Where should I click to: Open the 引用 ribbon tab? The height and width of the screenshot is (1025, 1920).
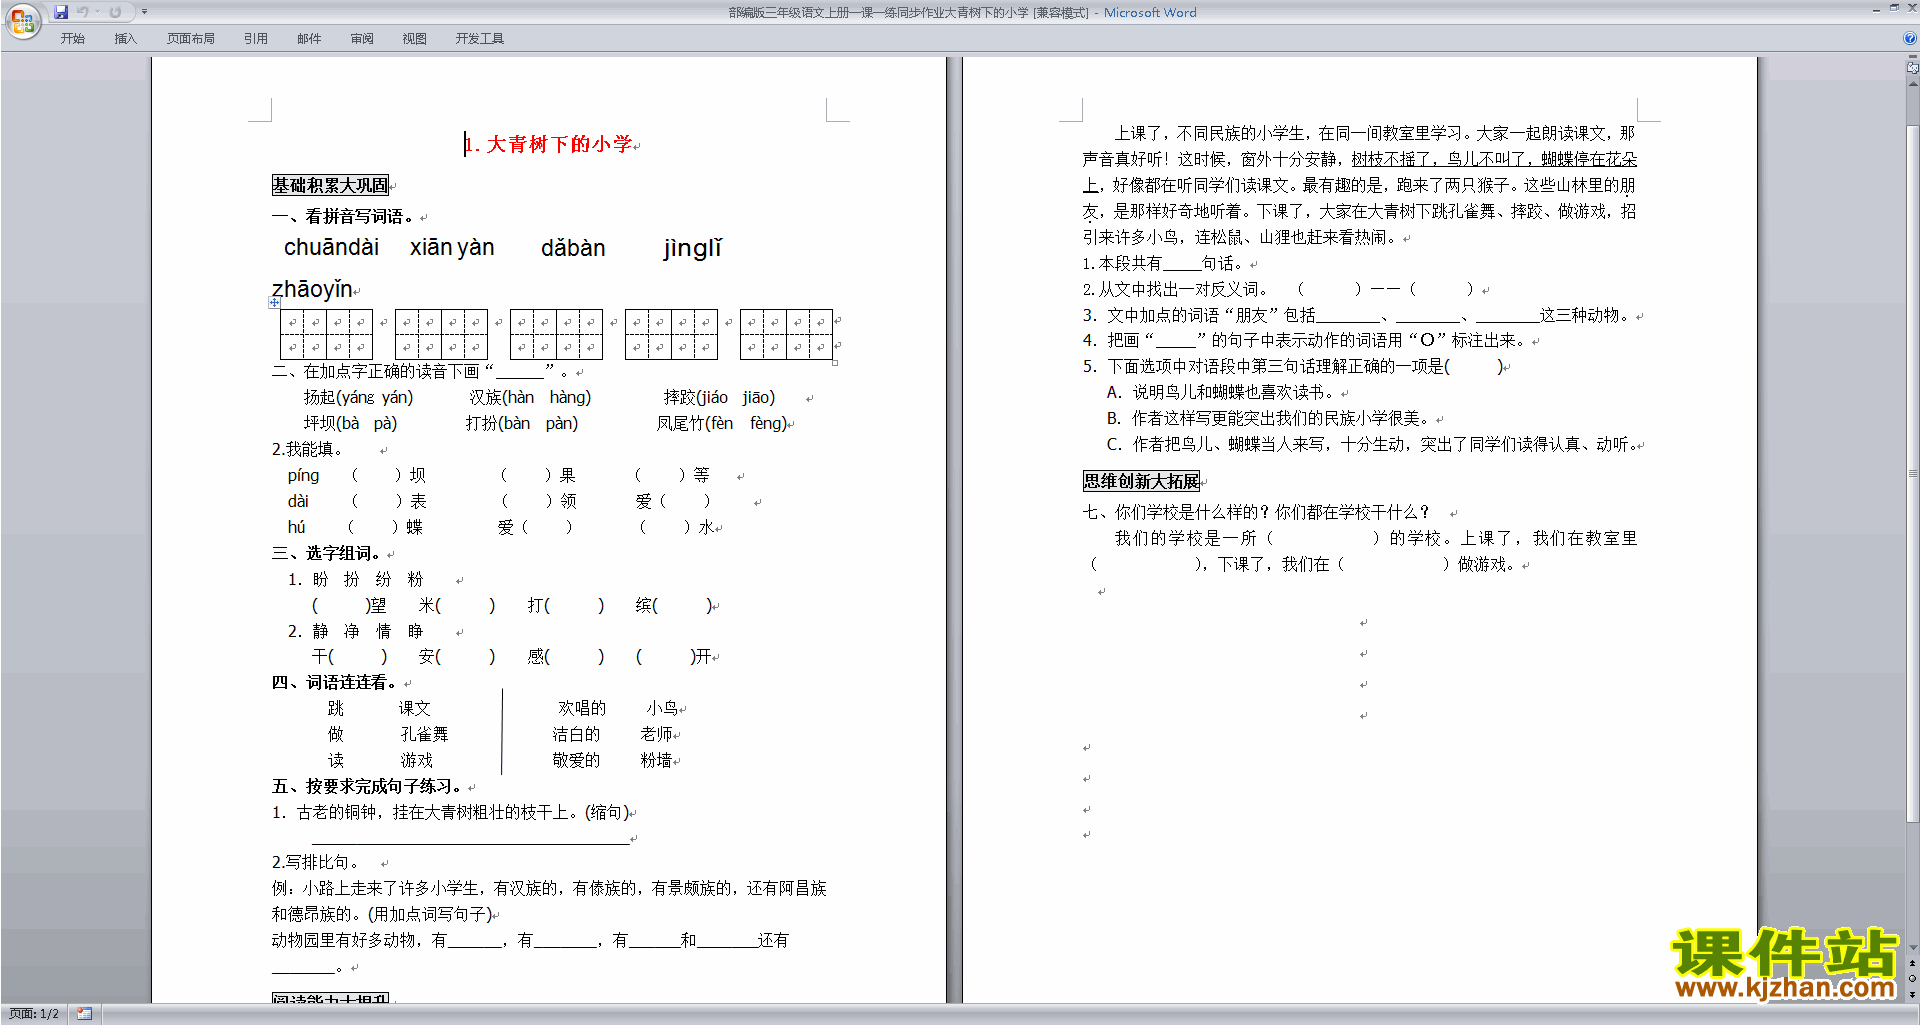pyautogui.click(x=256, y=38)
